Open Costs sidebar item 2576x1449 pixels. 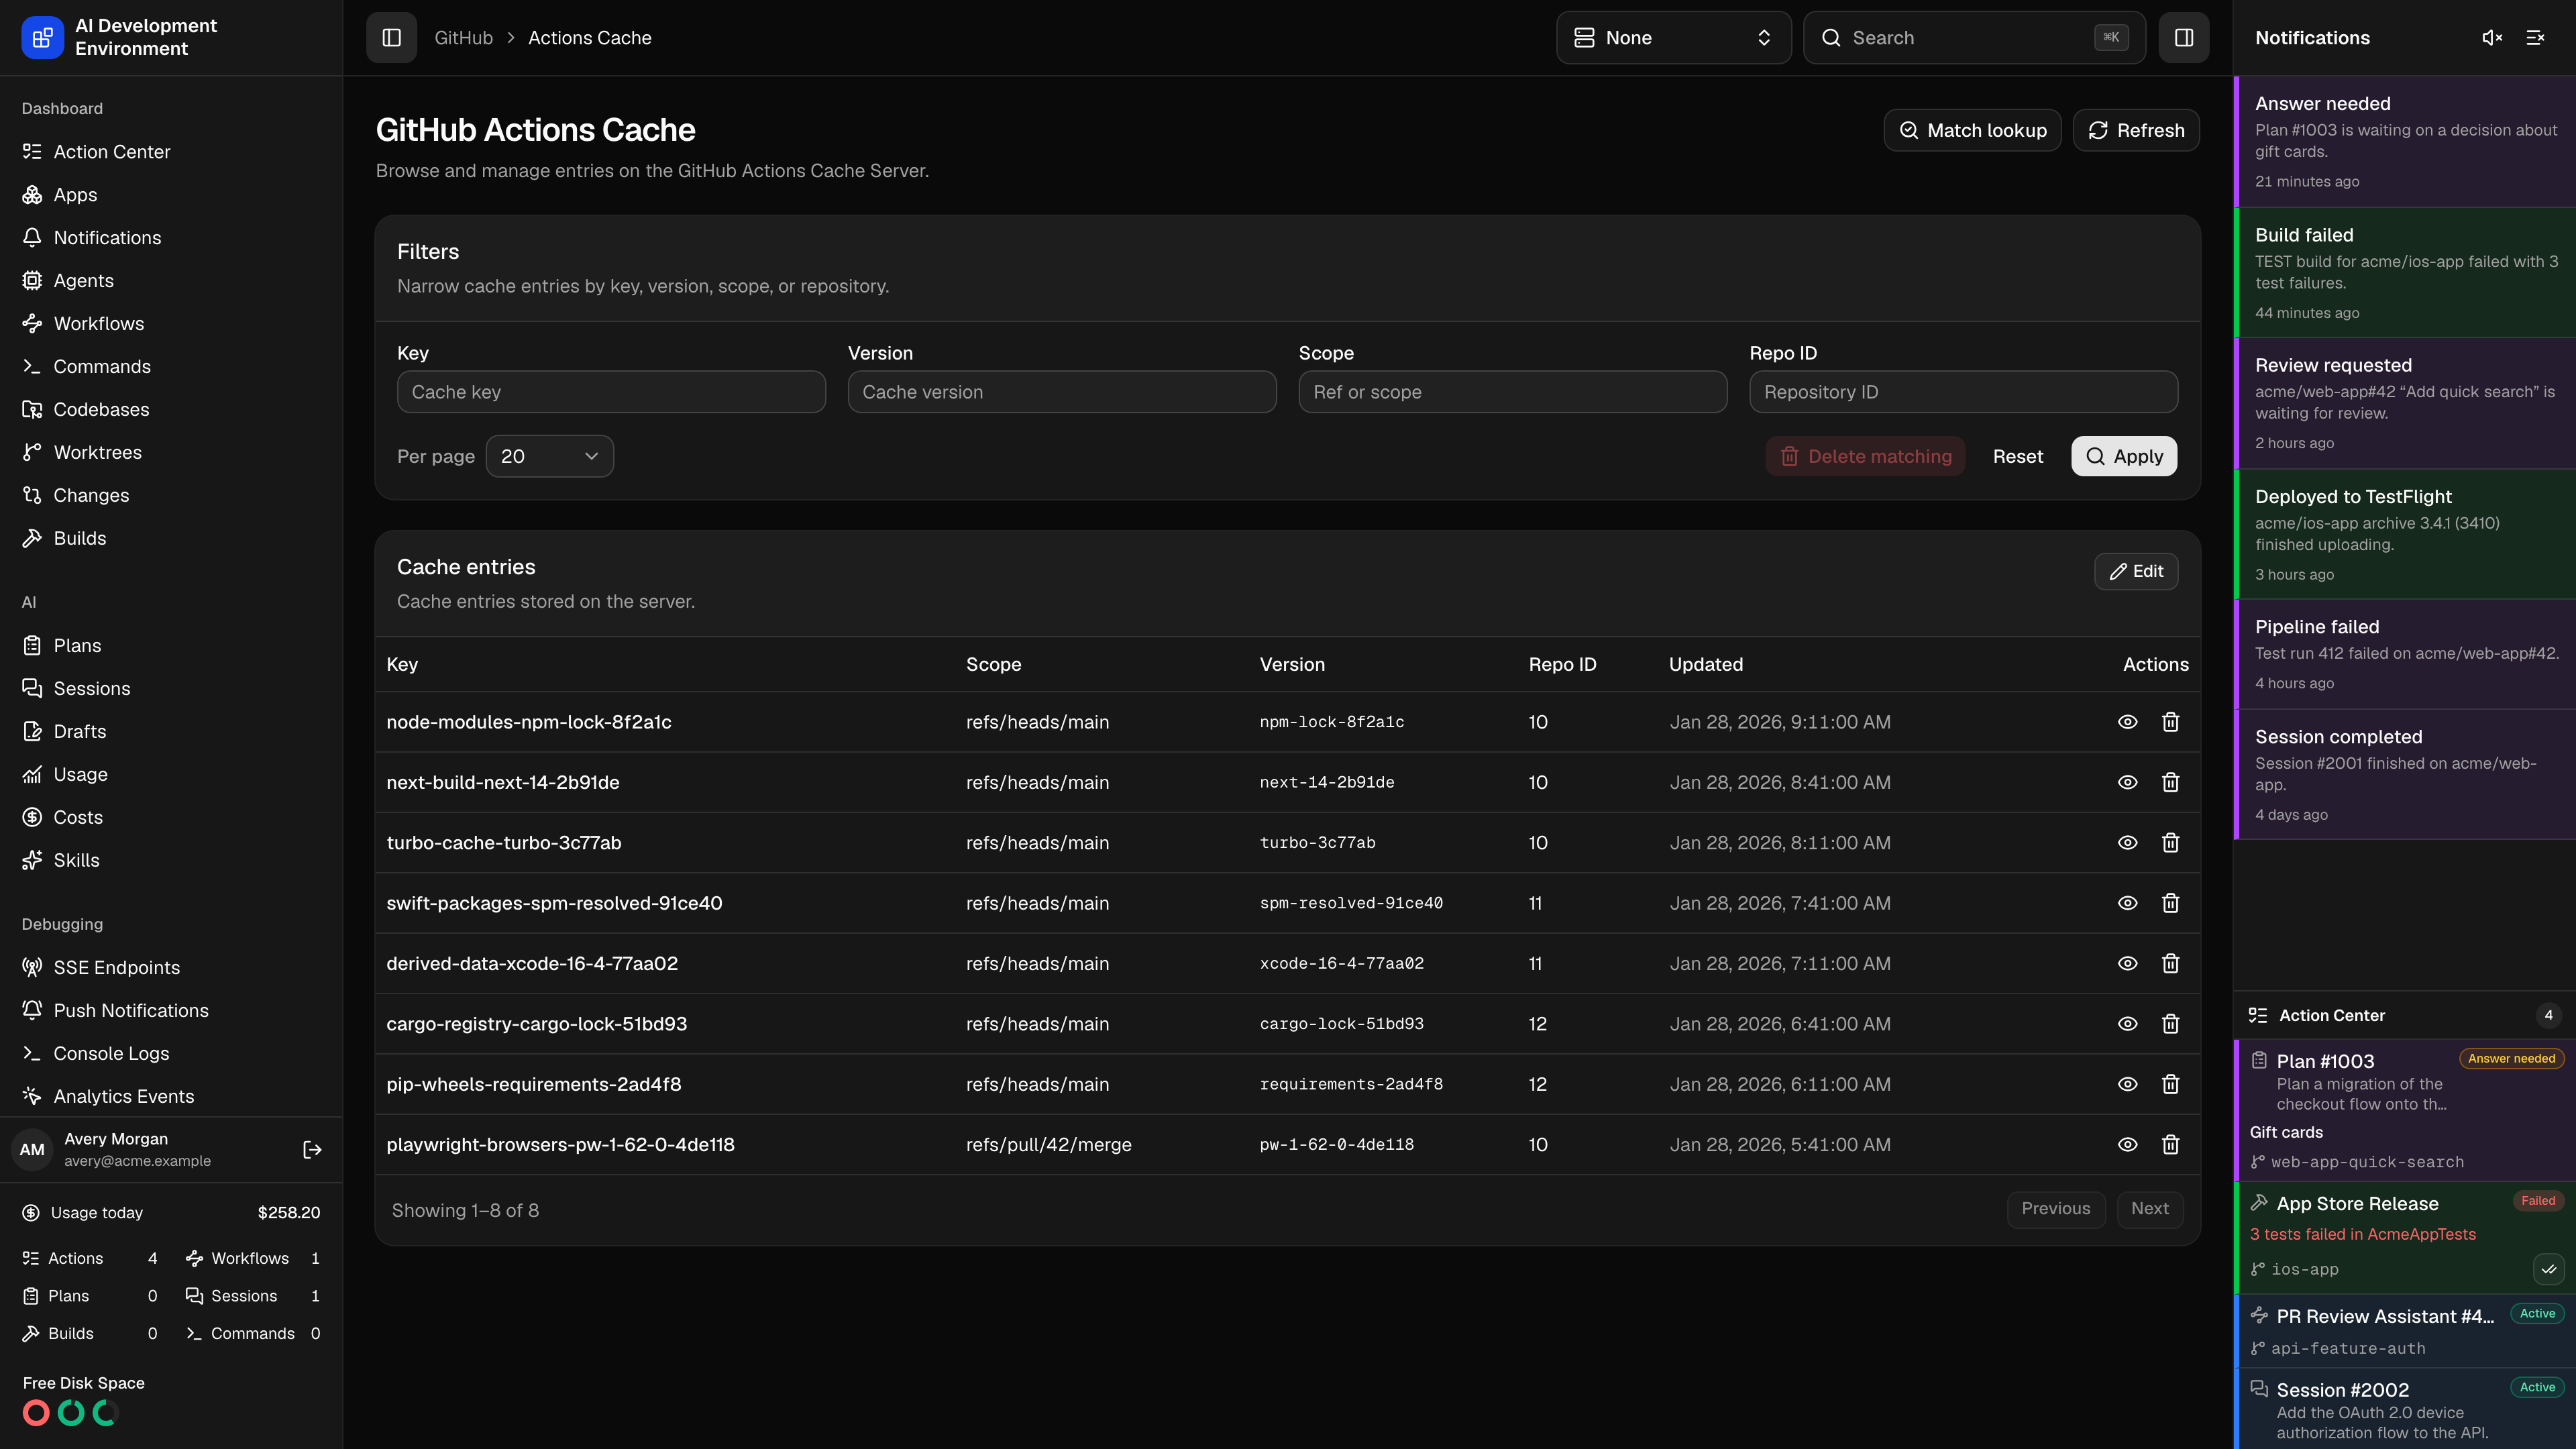coord(171,818)
